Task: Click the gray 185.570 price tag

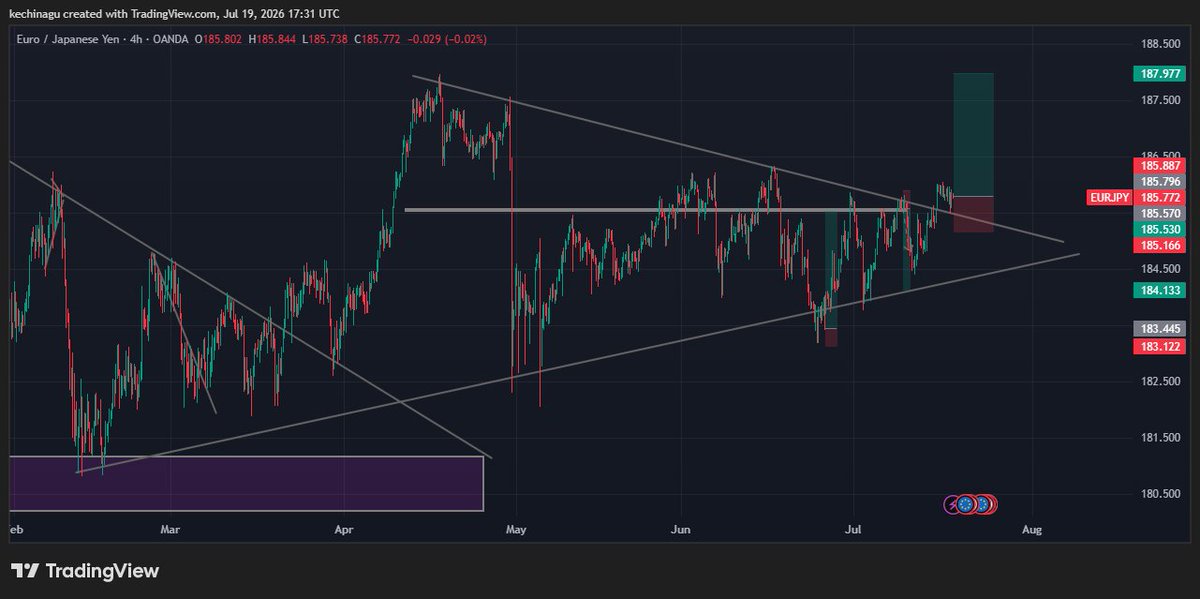Action: pyautogui.click(x=1158, y=214)
